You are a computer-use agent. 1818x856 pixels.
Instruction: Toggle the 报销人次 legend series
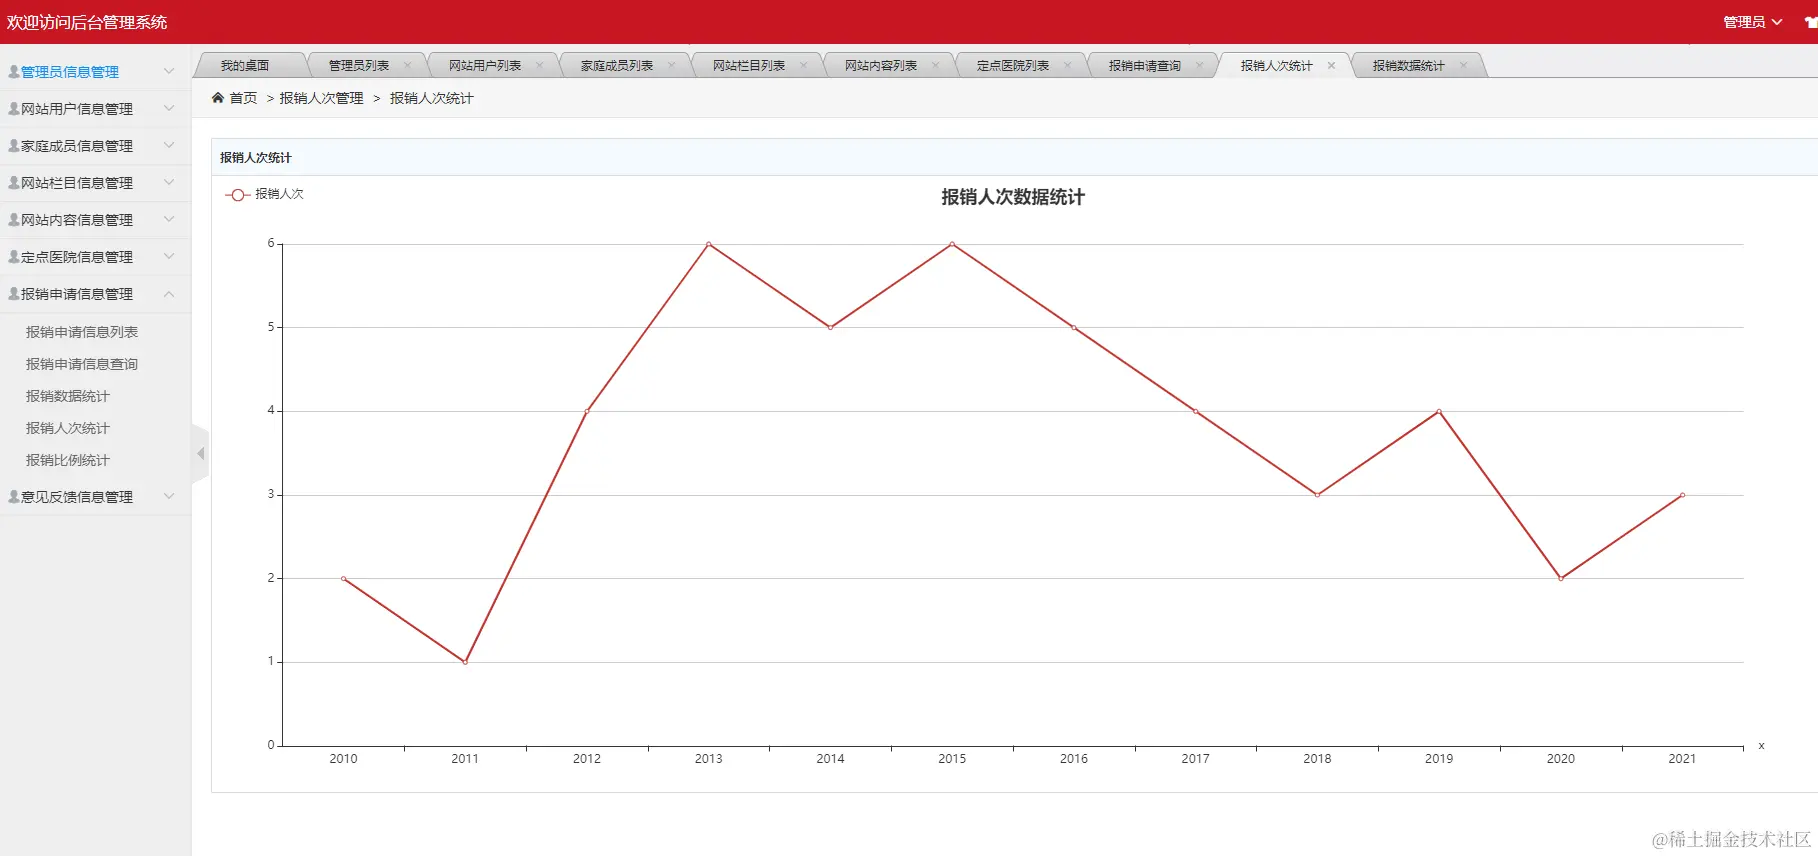(x=265, y=194)
